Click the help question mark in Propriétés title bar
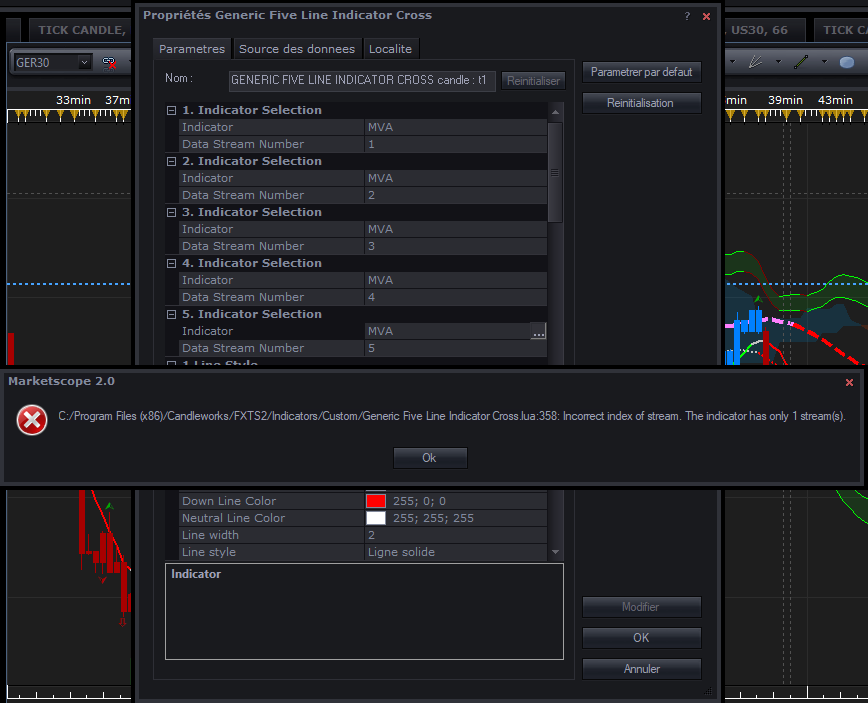 pos(687,16)
